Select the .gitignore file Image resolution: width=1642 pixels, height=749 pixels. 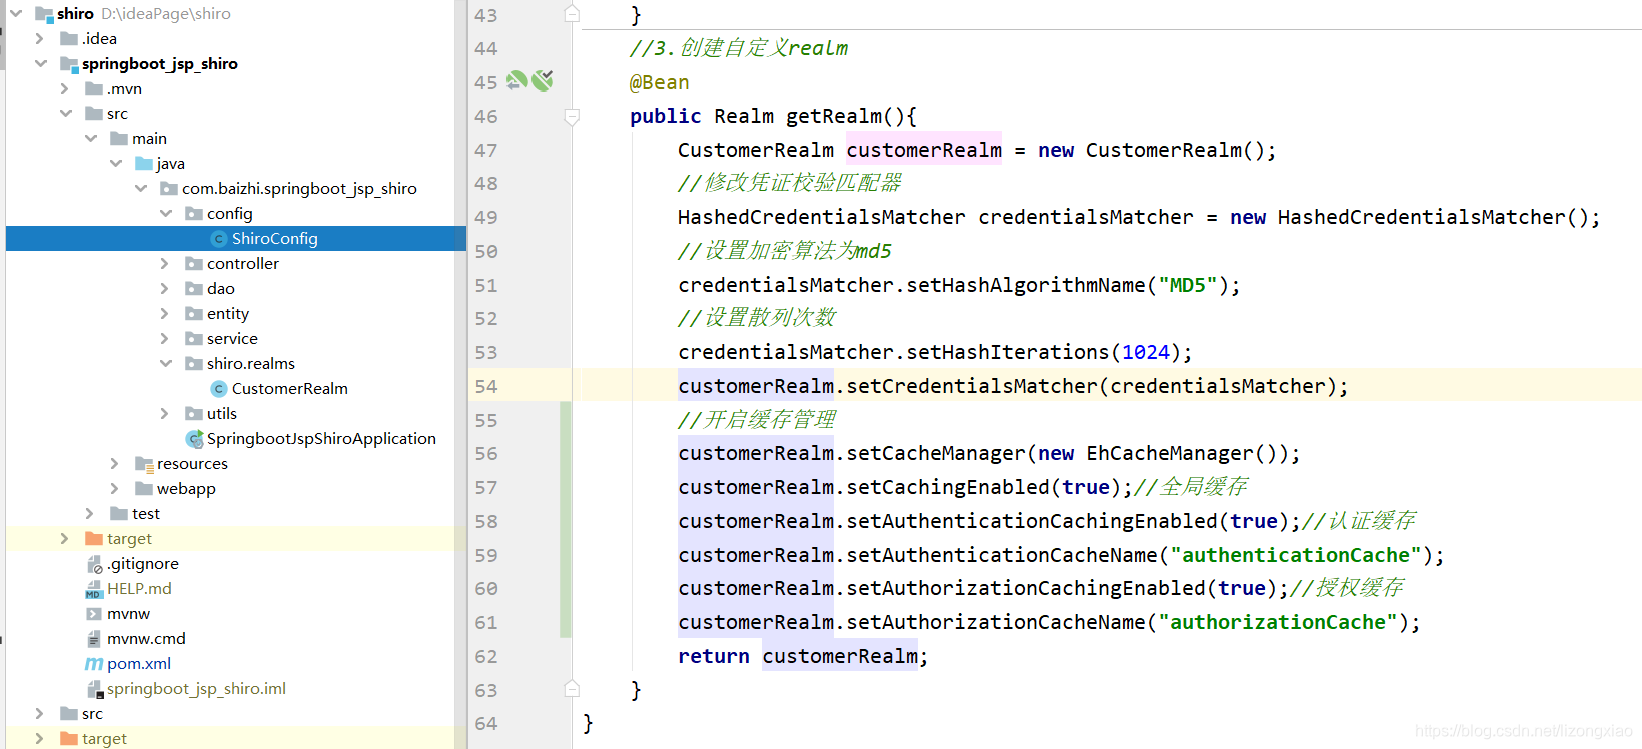click(143, 564)
